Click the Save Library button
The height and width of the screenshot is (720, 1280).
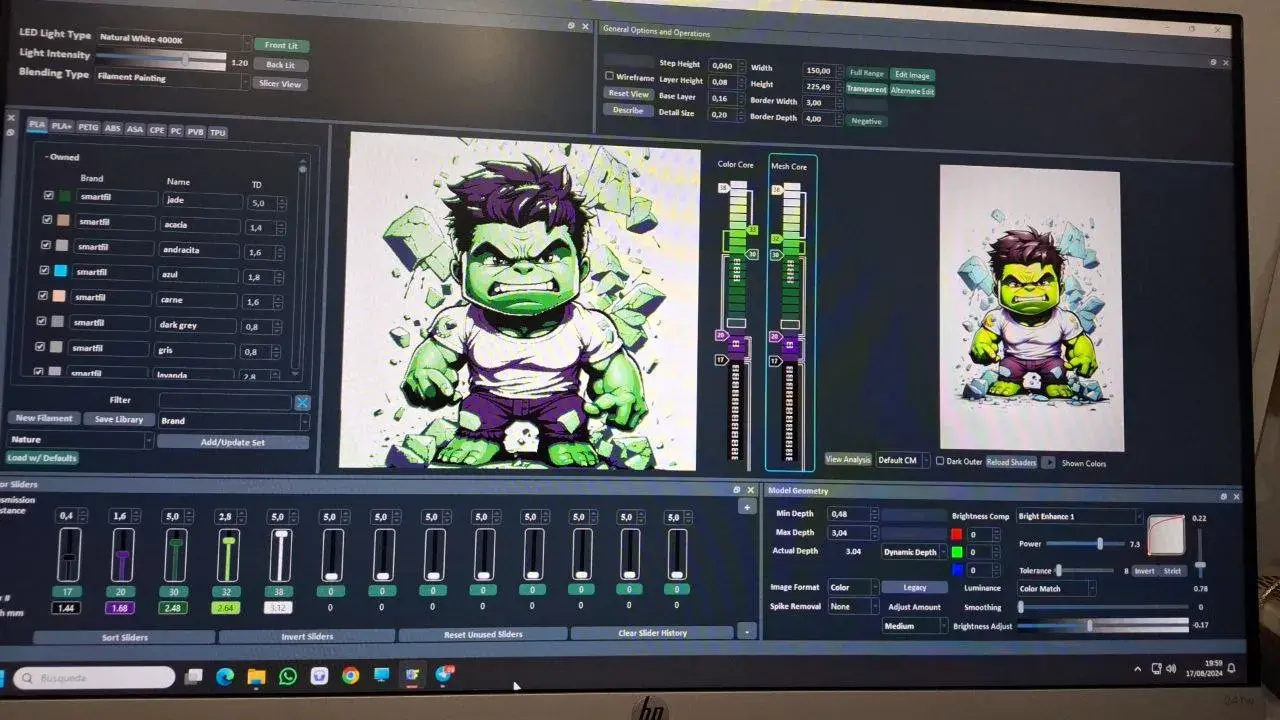tap(118, 420)
